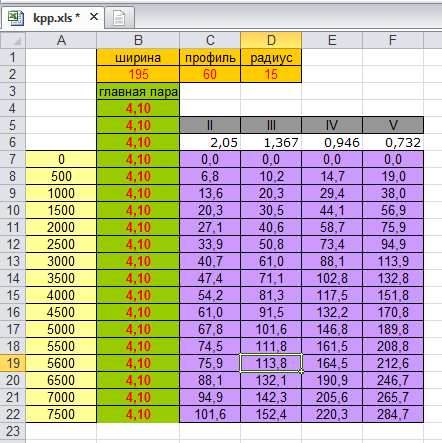Select speed cell 75,9 in row 19
The image size is (442, 443).
tap(210, 363)
